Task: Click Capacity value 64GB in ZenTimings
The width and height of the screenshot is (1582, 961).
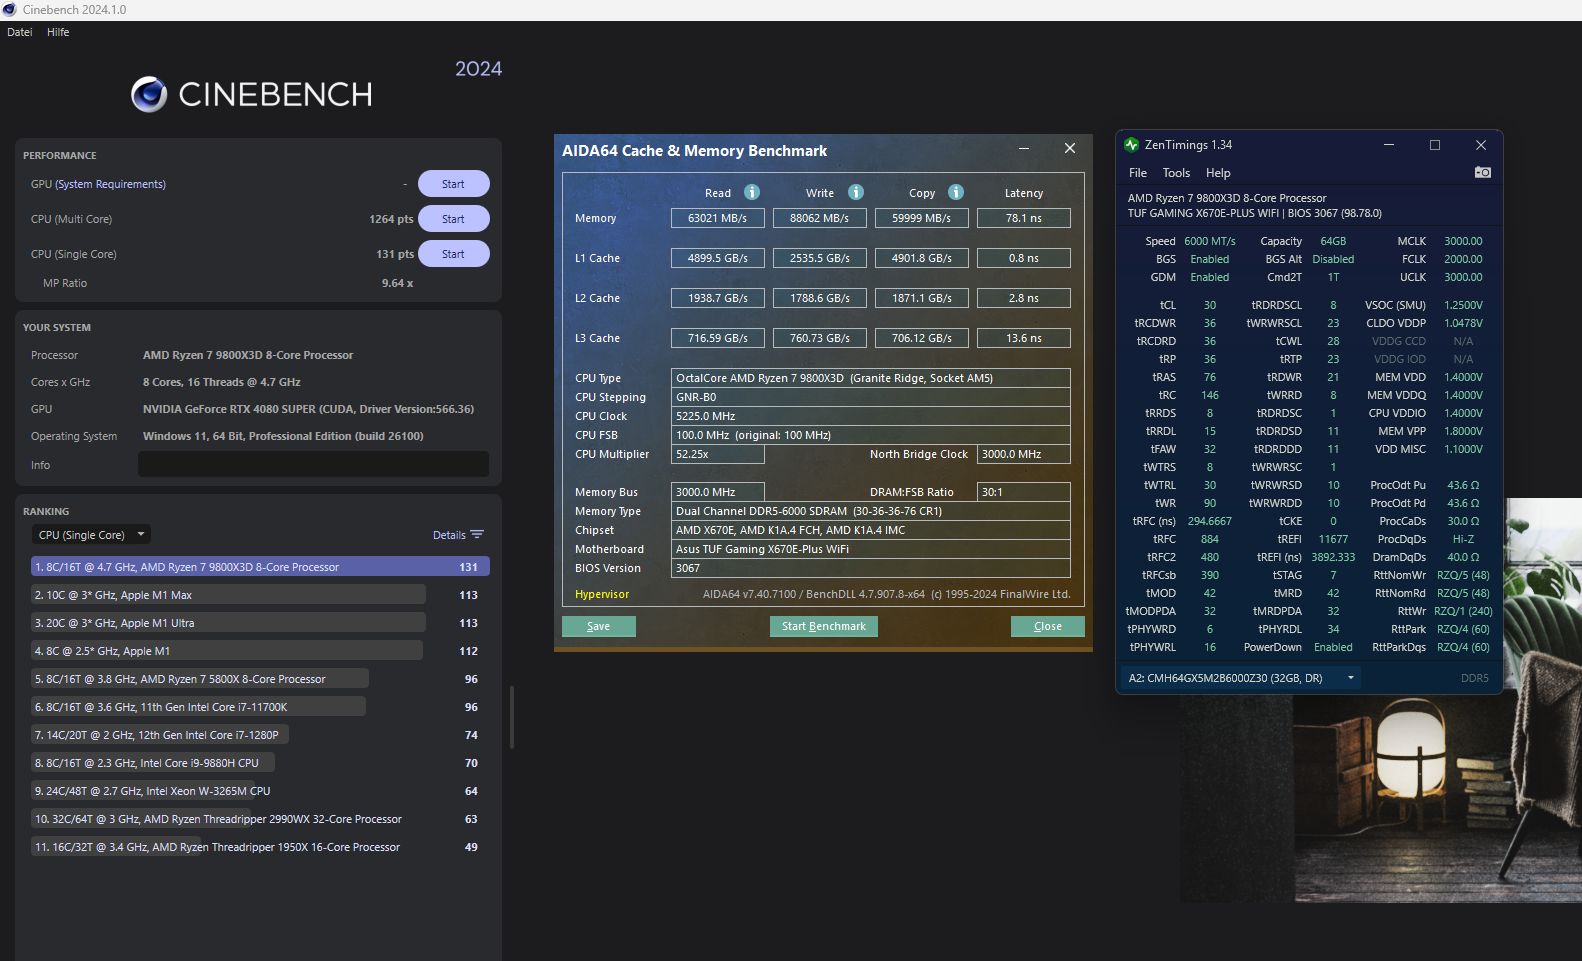Action: (1333, 241)
